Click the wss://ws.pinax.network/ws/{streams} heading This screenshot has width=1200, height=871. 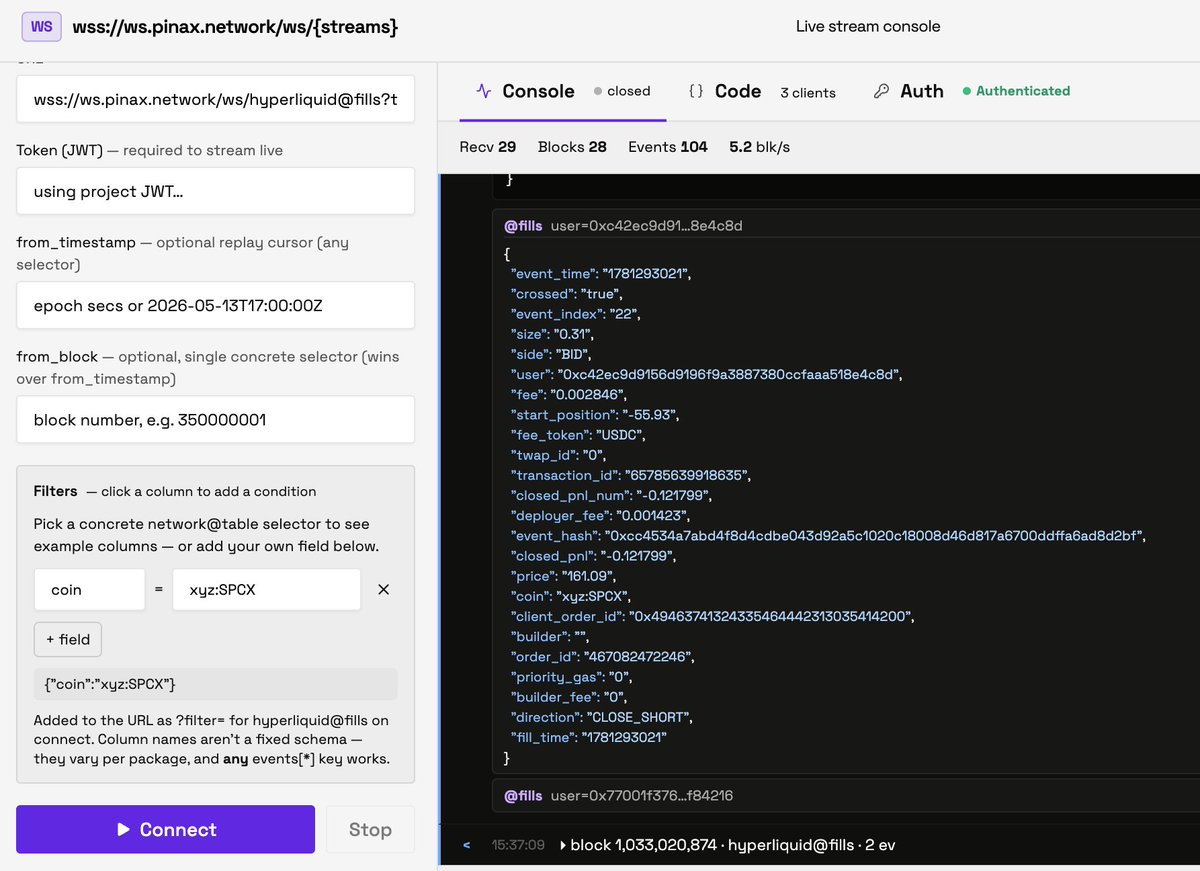coord(235,27)
